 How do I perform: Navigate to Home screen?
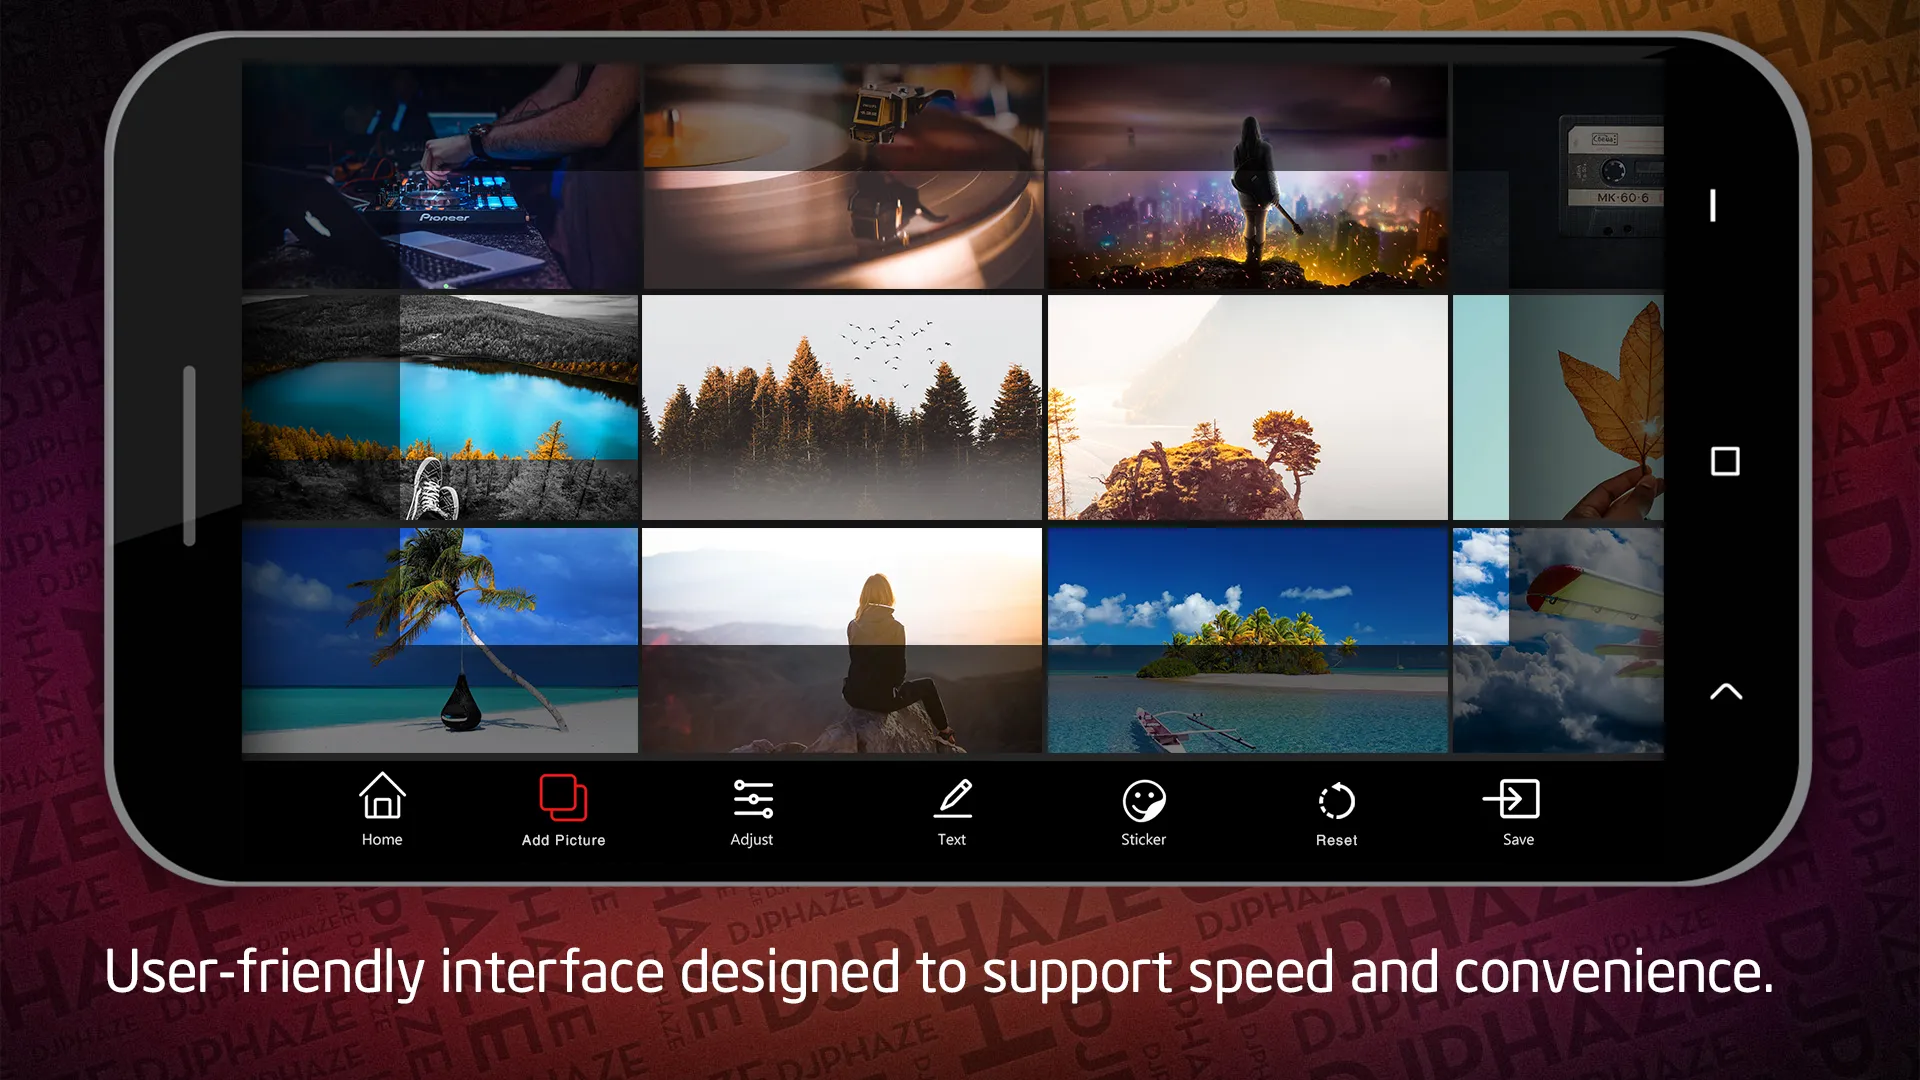(381, 810)
